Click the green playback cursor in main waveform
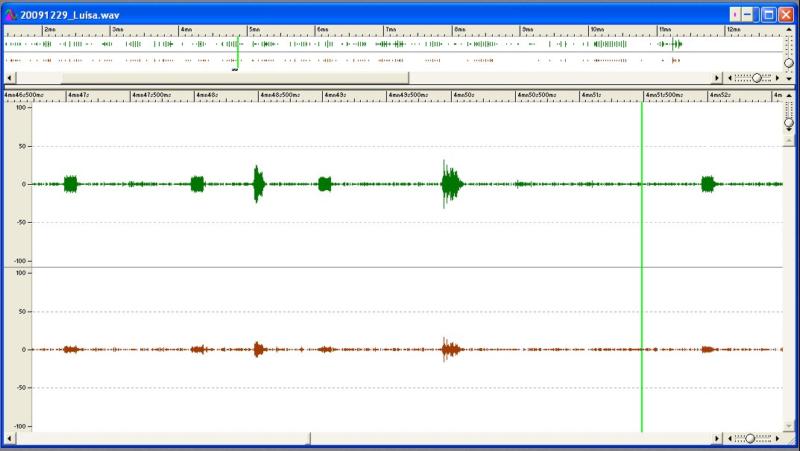This screenshot has width=800, height=451. pyautogui.click(x=642, y=267)
